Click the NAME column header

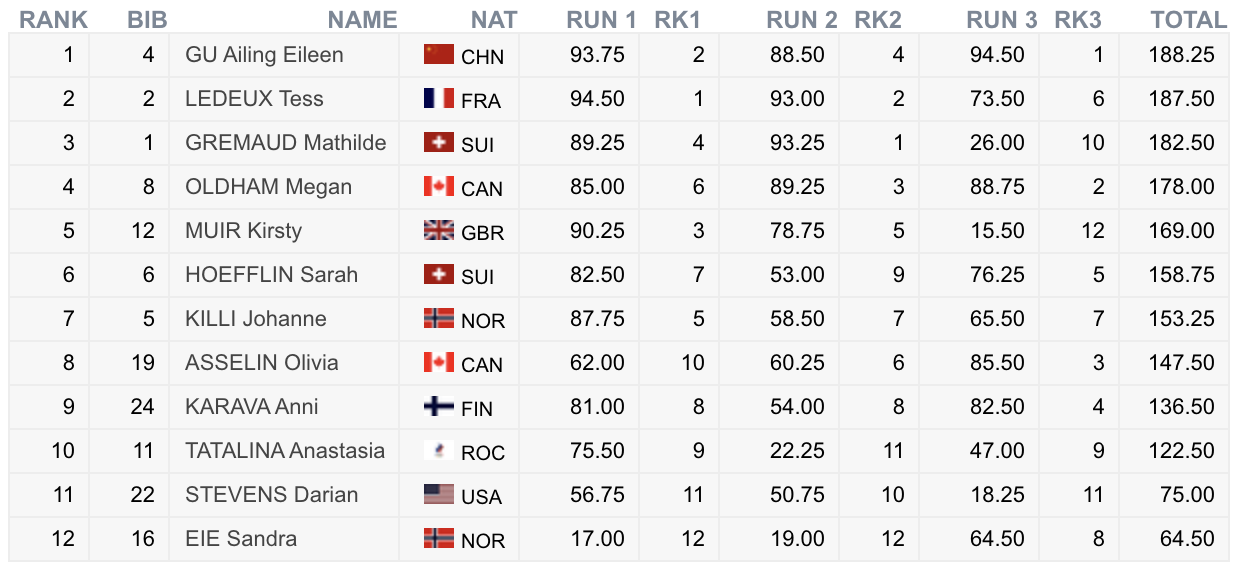(x=362, y=20)
